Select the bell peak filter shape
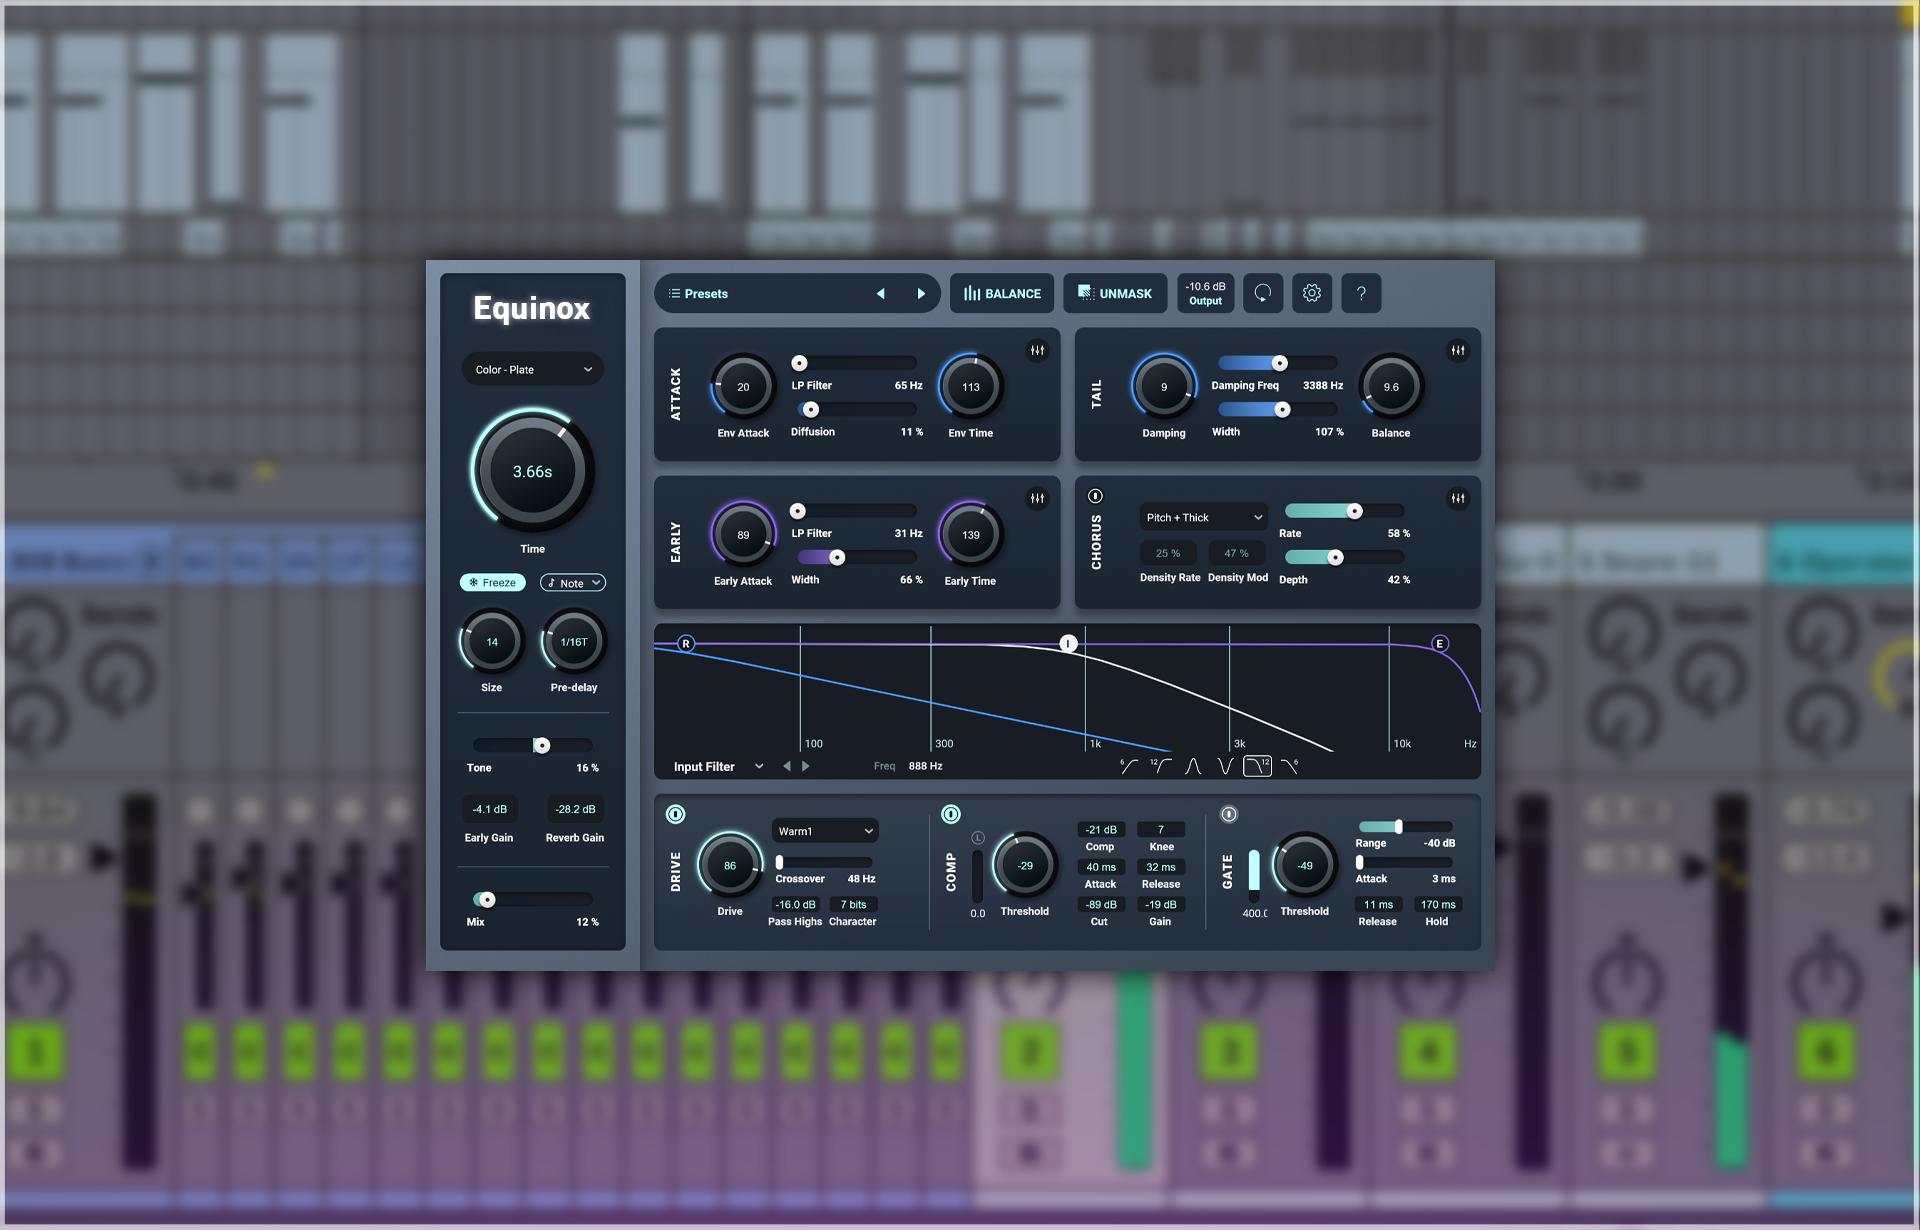 (x=1193, y=767)
